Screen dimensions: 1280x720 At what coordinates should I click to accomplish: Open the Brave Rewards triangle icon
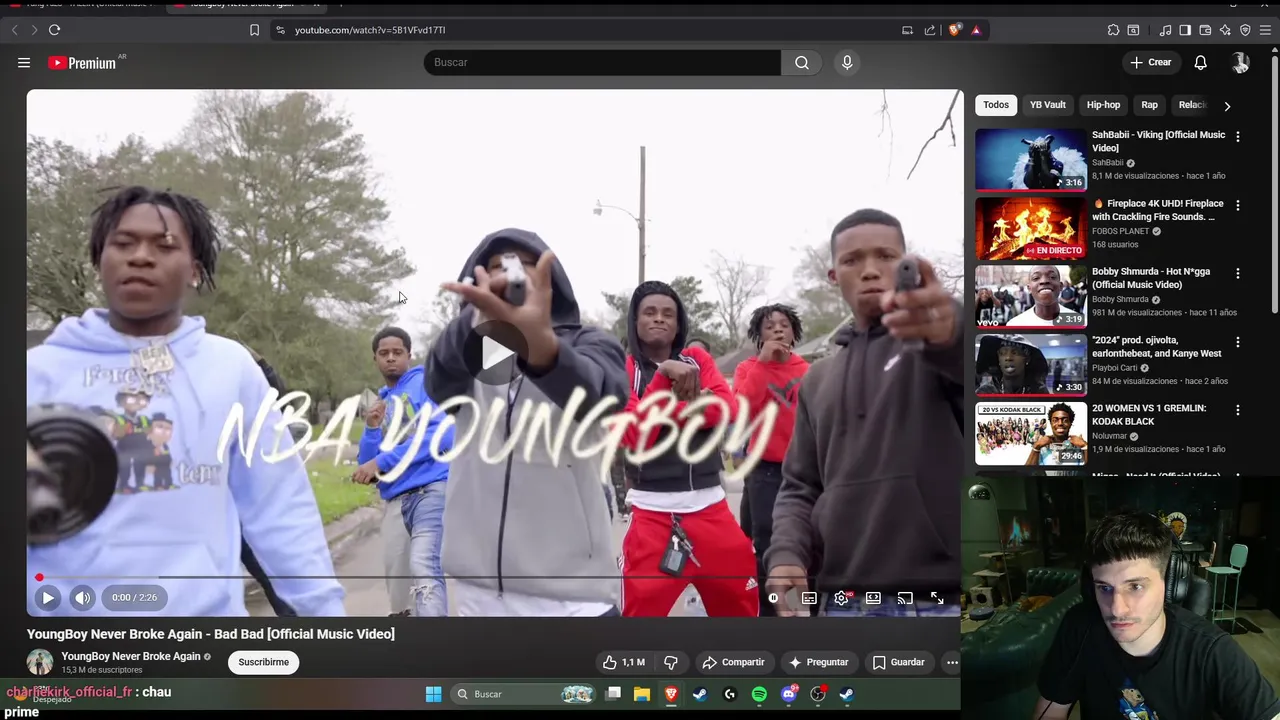coord(976,30)
